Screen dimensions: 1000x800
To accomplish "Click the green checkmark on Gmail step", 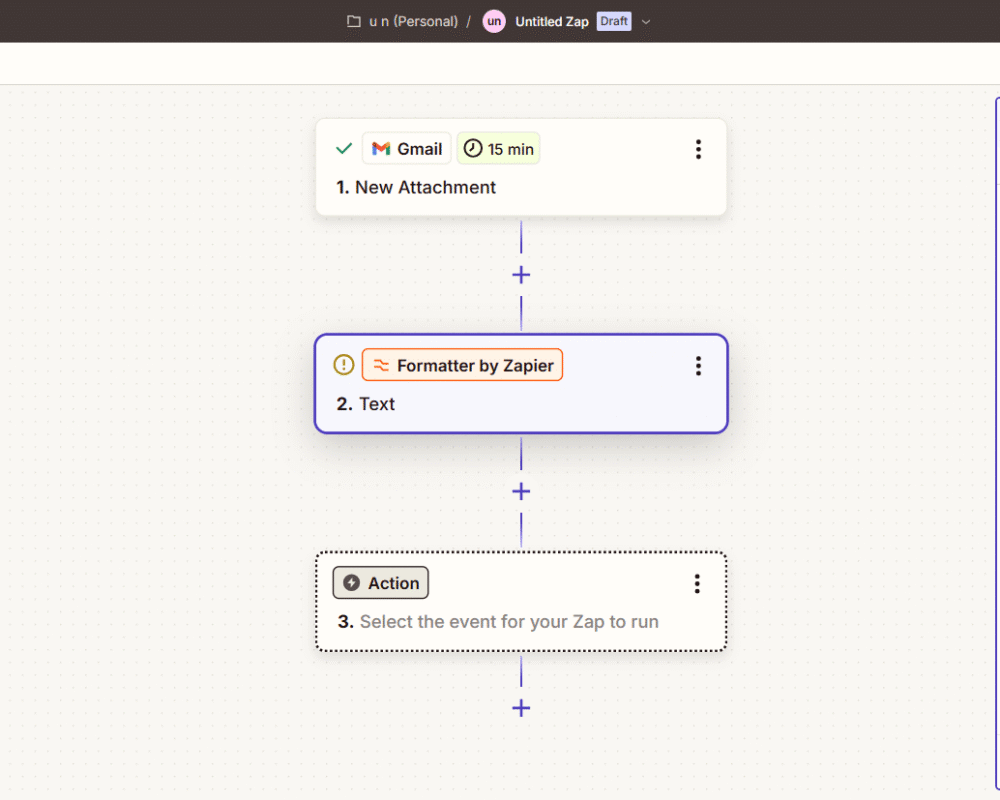I will pyautogui.click(x=344, y=149).
